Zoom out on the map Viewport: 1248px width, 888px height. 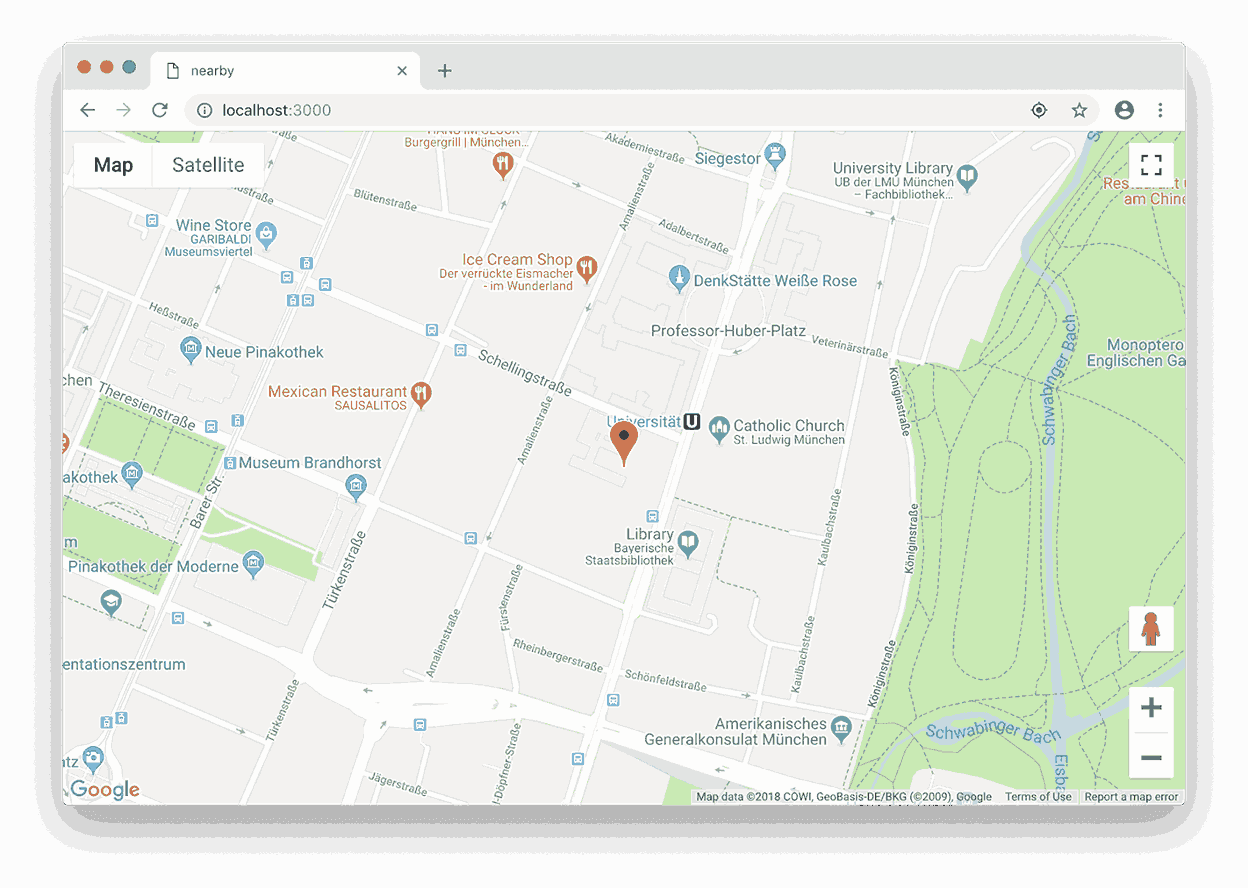coord(1151,757)
